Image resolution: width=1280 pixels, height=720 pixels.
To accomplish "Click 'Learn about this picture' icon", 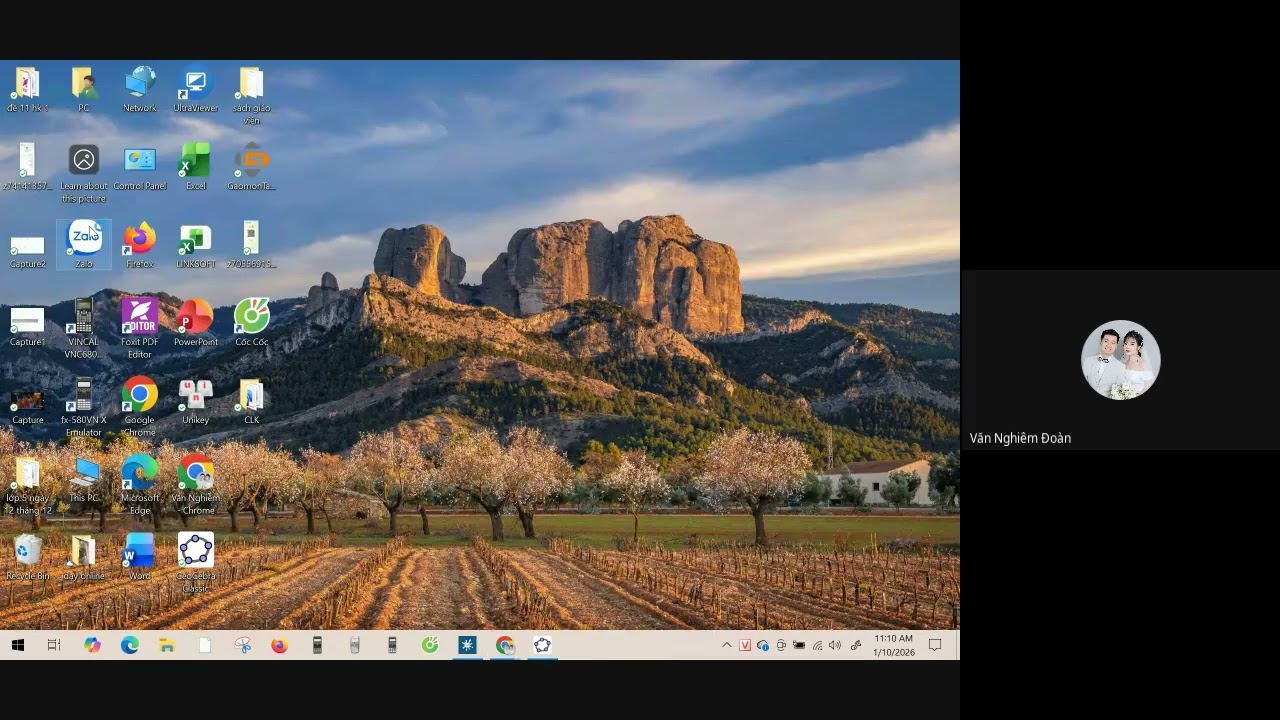I will pos(84,173).
